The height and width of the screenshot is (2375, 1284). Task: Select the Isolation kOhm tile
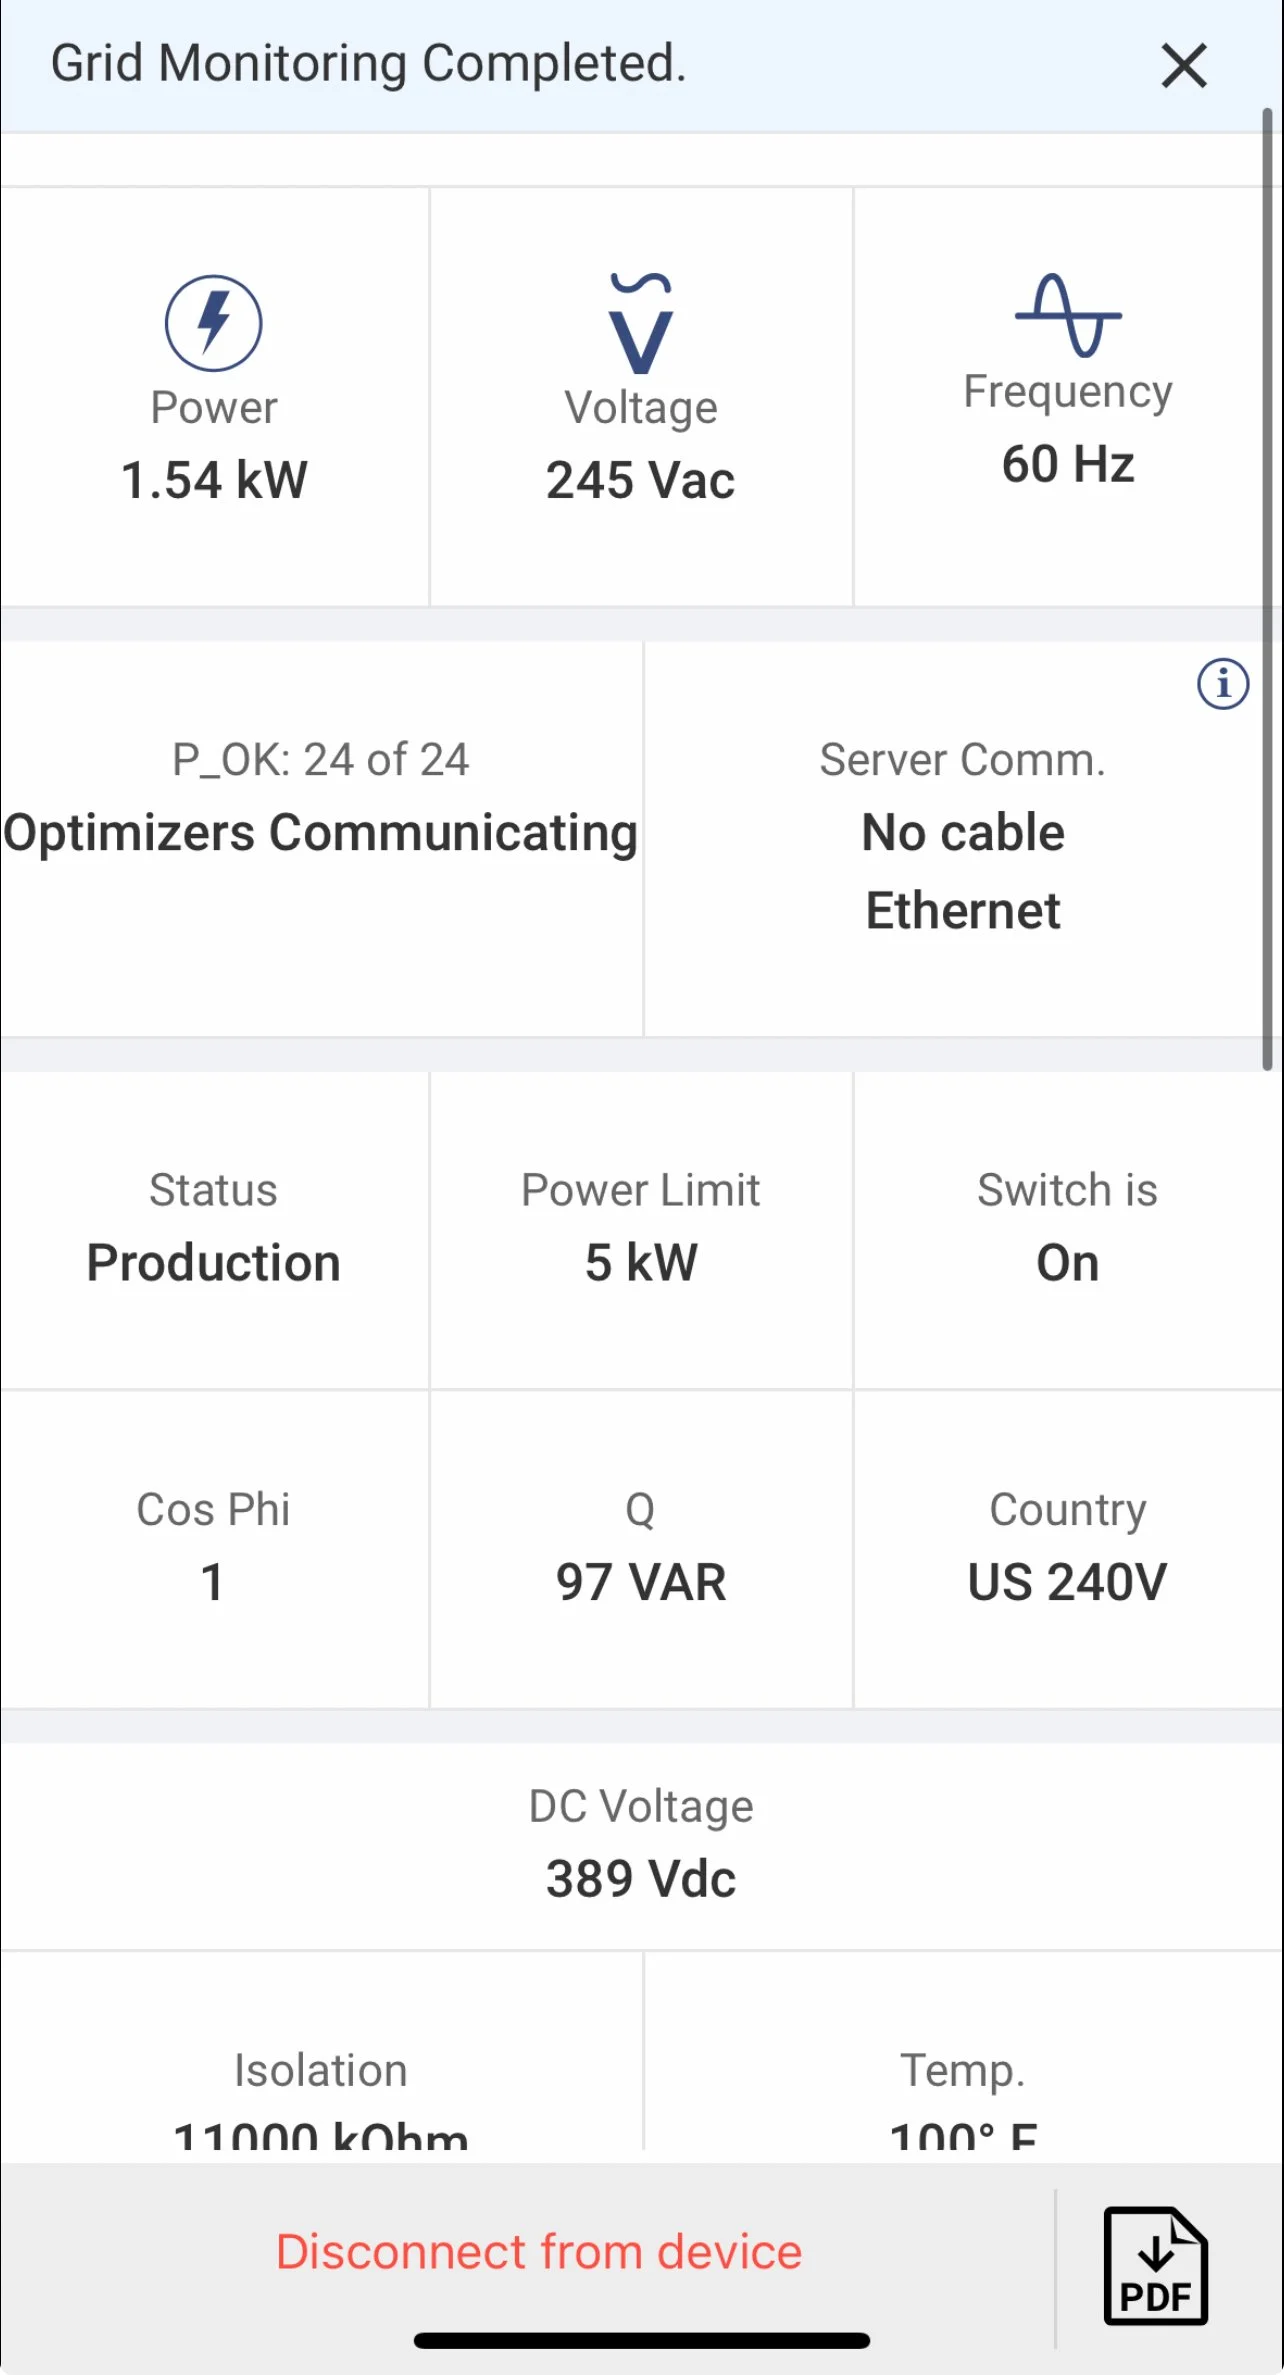[321, 2090]
